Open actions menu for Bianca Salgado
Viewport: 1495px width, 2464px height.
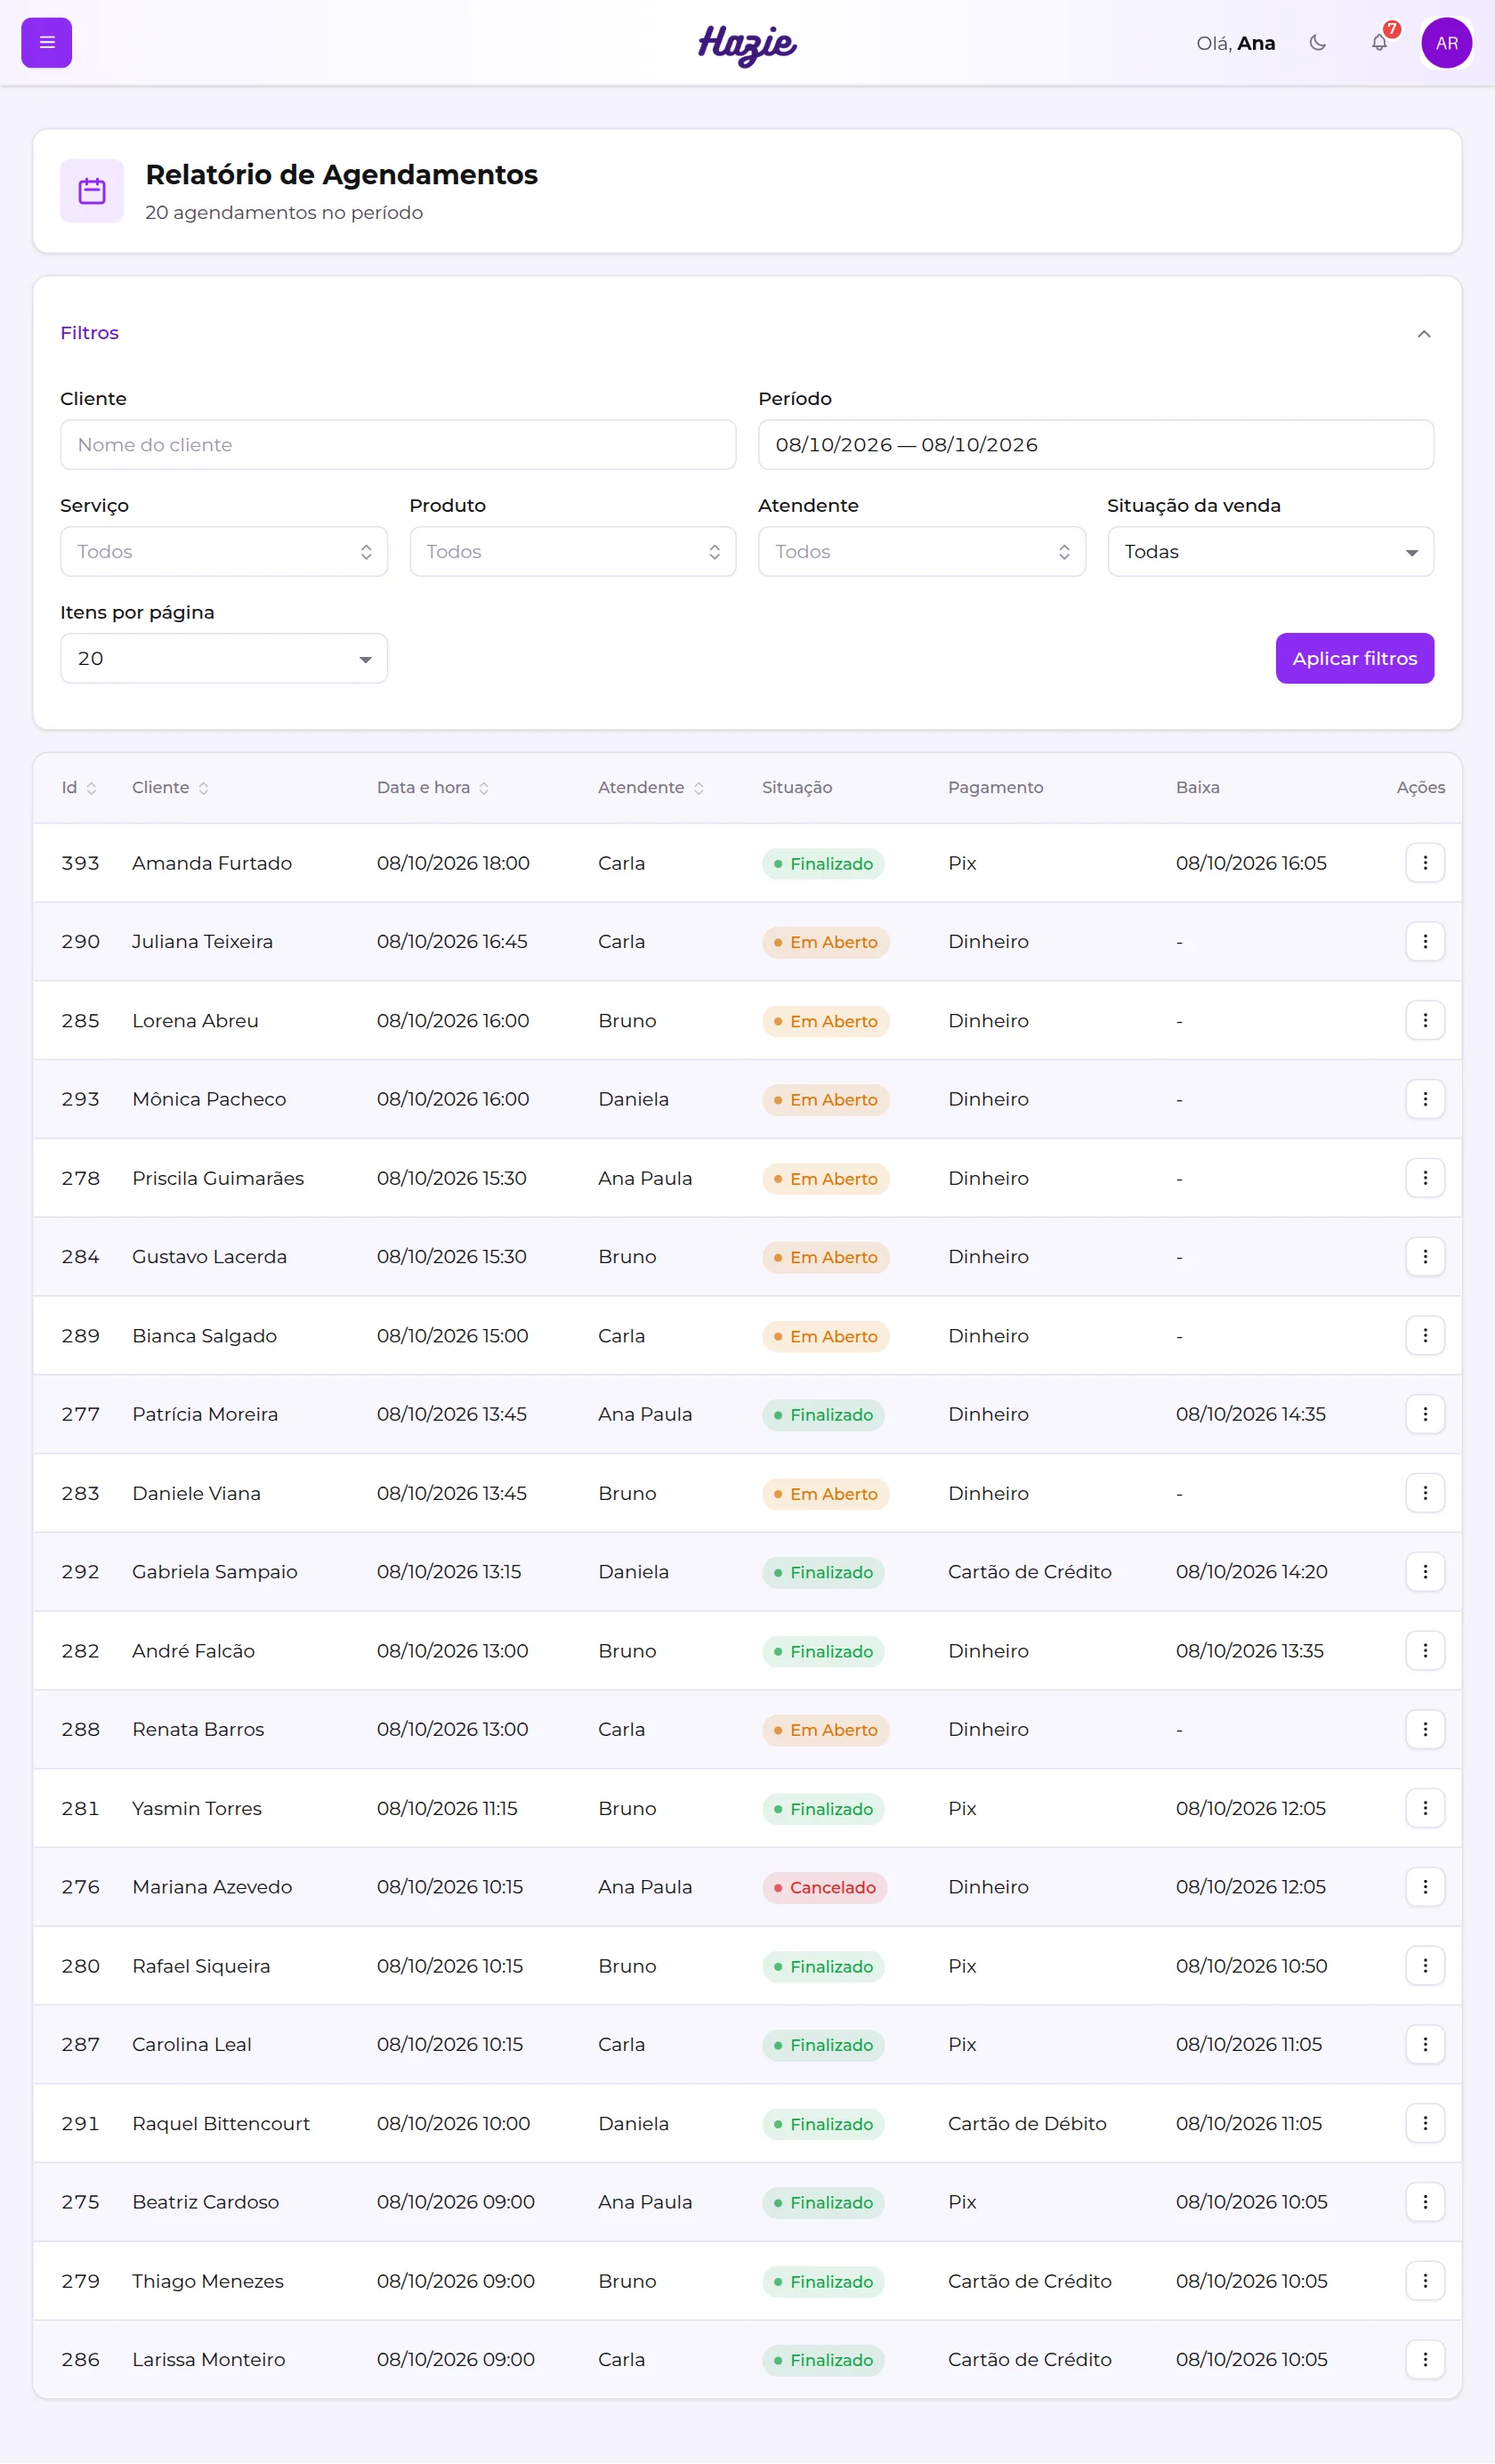click(1425, 1336)
